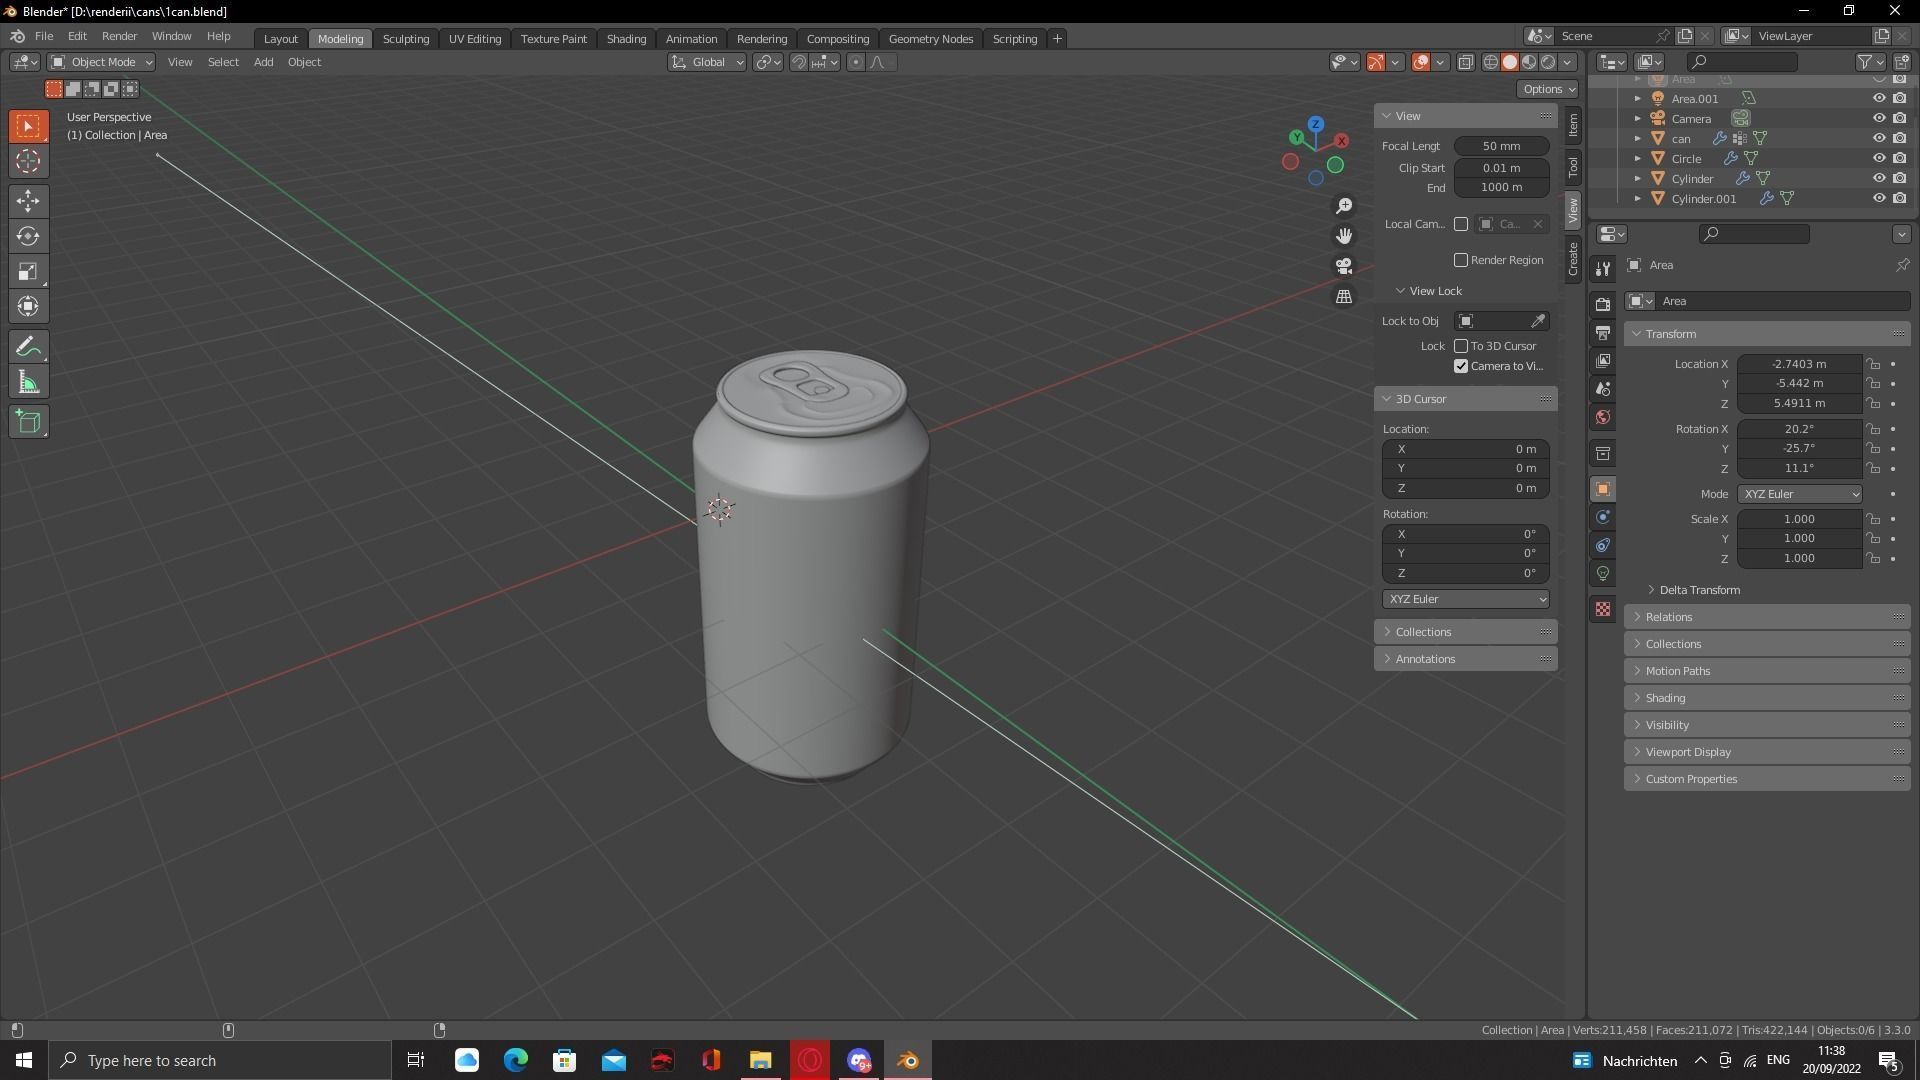
Task: Disable the Camera to View checkbox
Action: (1461, 366)
